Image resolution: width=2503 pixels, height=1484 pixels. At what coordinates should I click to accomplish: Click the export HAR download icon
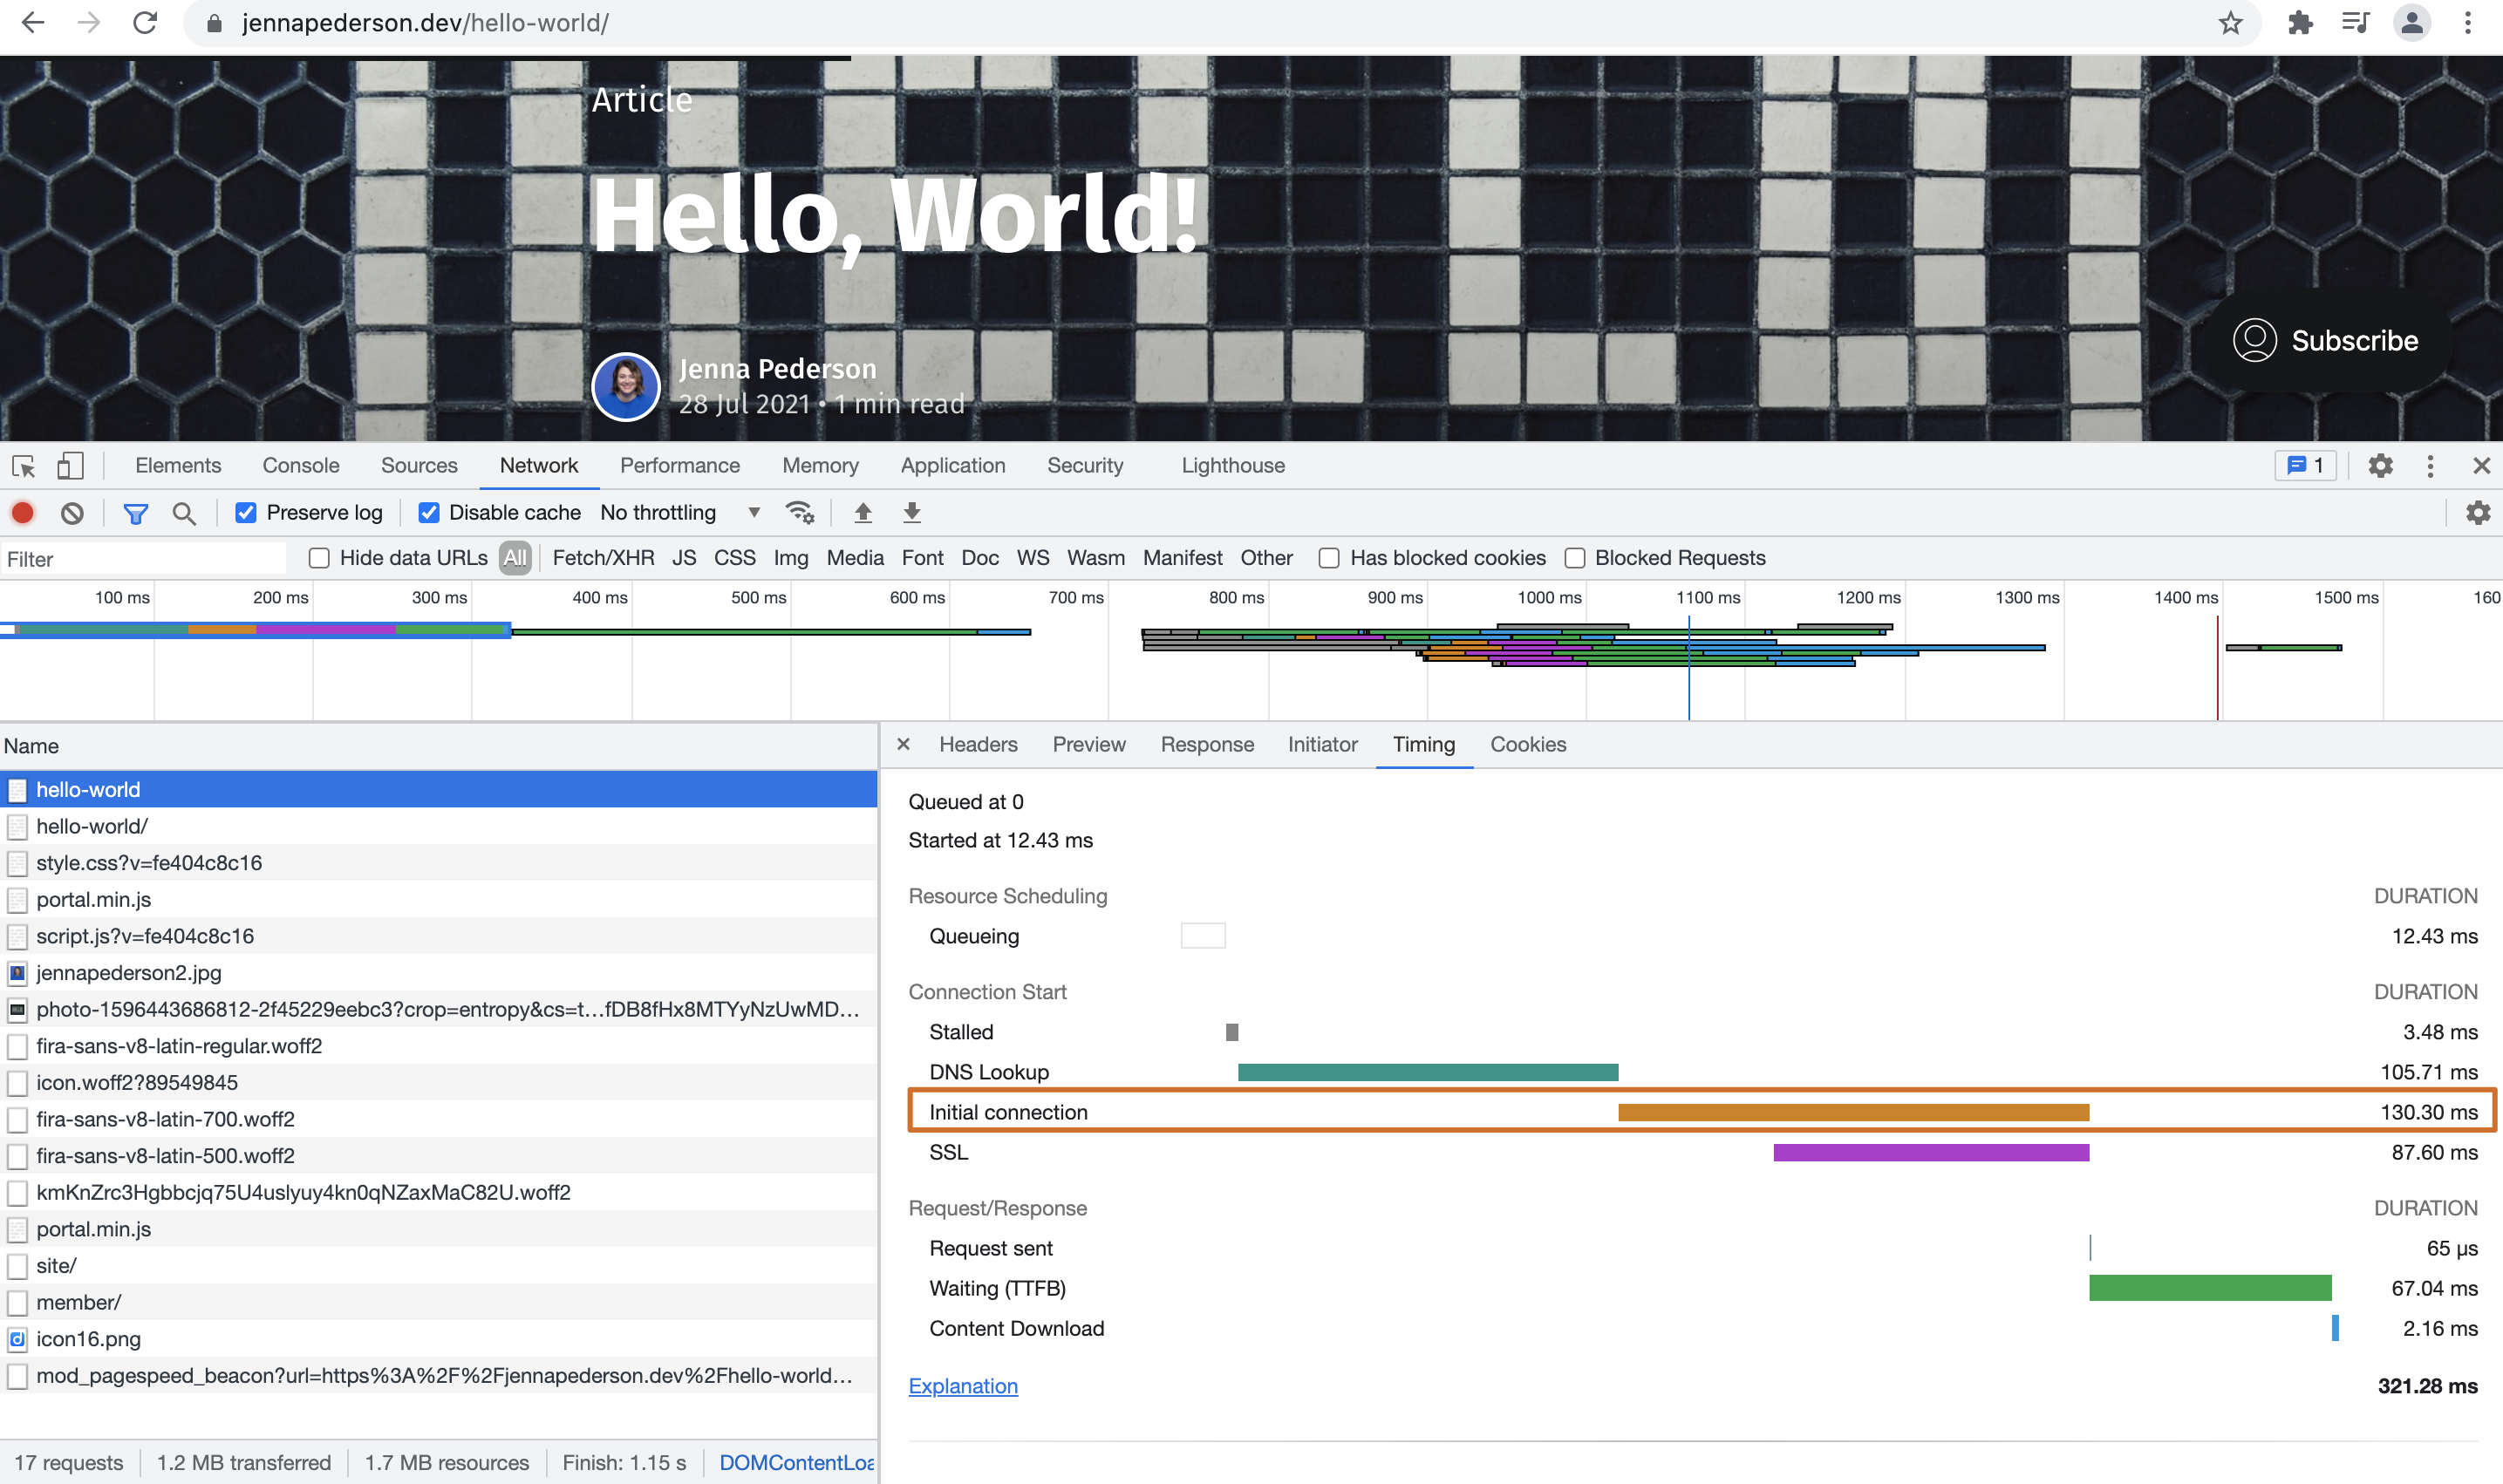[911, 513]
